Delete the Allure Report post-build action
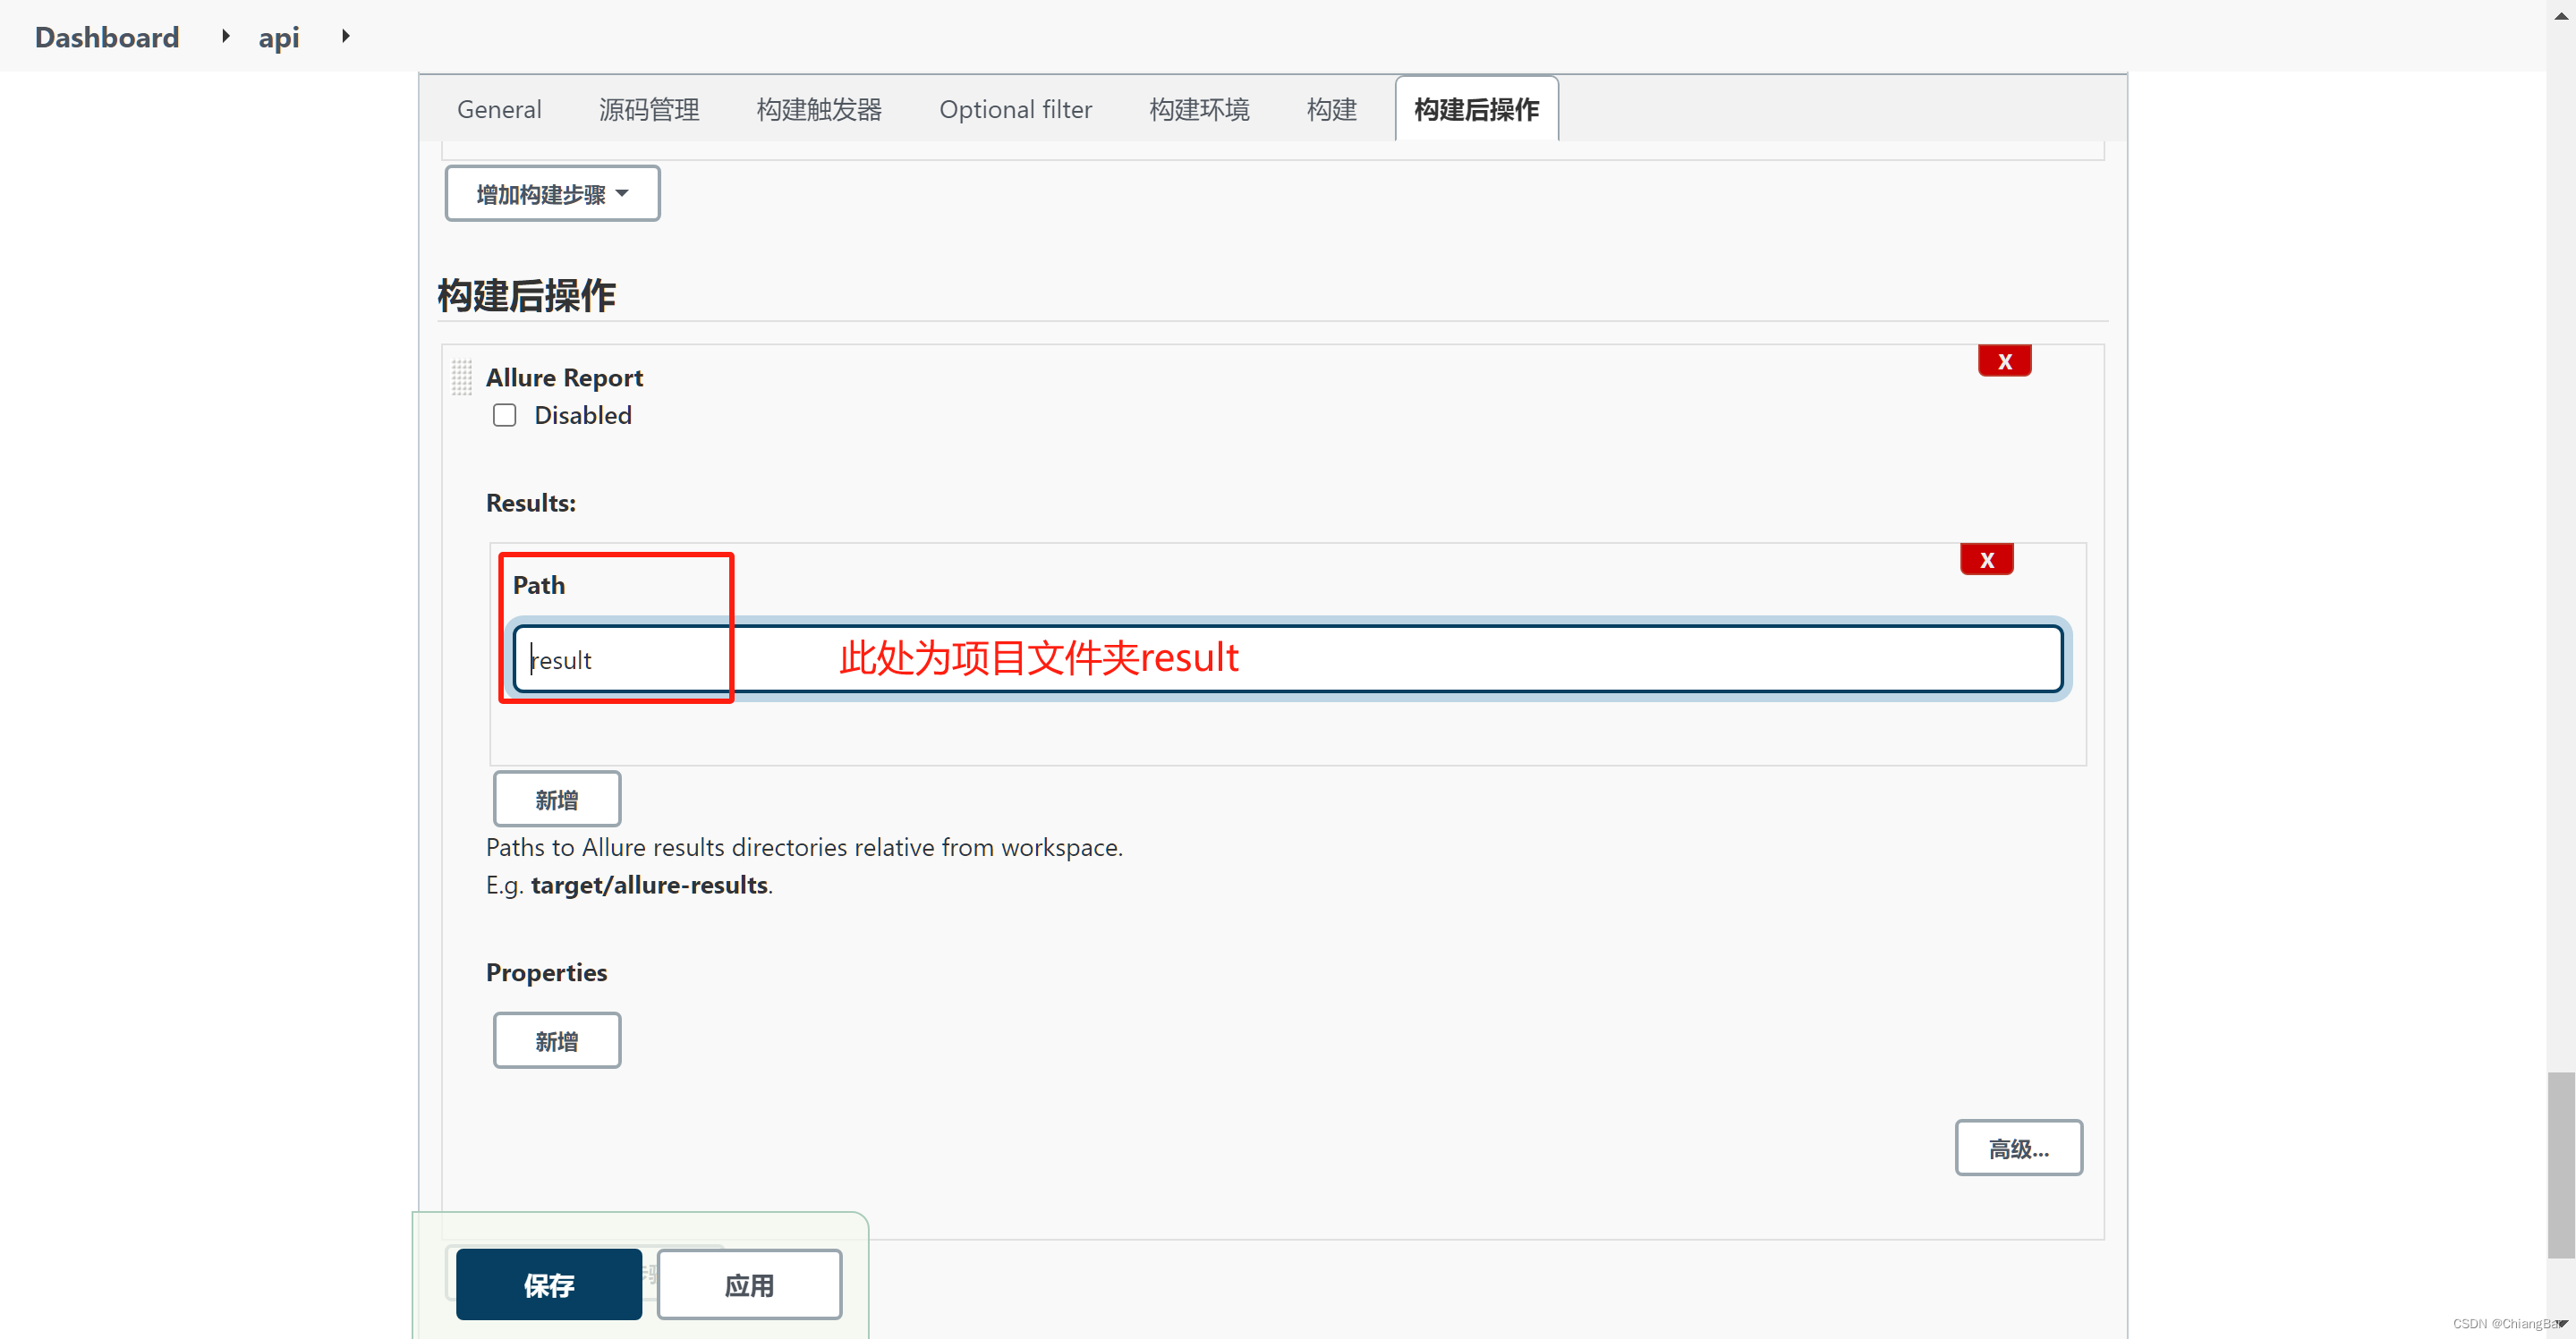The image size is (2576, 1339). pyautogui.click(x=2004, y=361)
